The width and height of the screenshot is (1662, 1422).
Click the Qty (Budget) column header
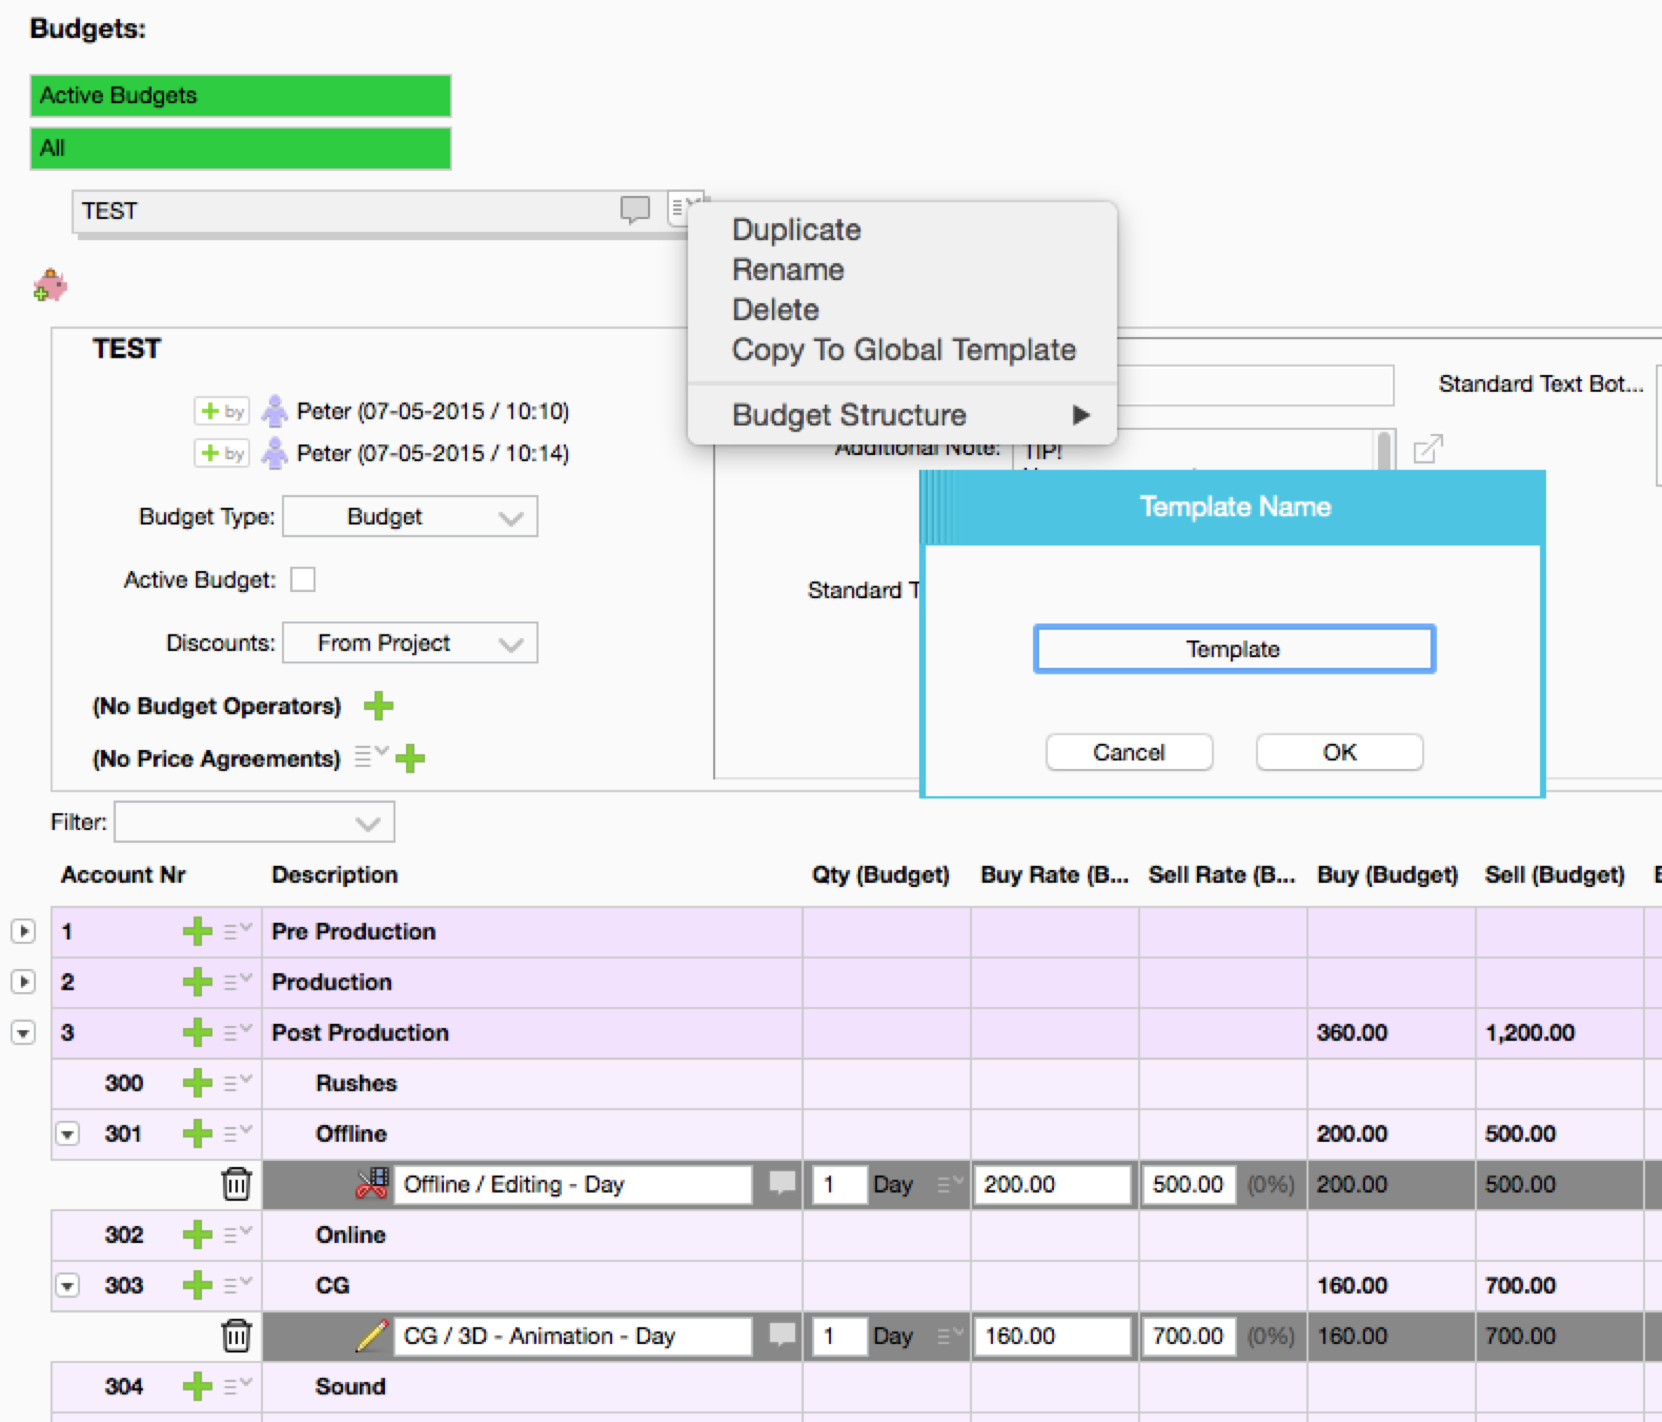(x=880, y=875)
